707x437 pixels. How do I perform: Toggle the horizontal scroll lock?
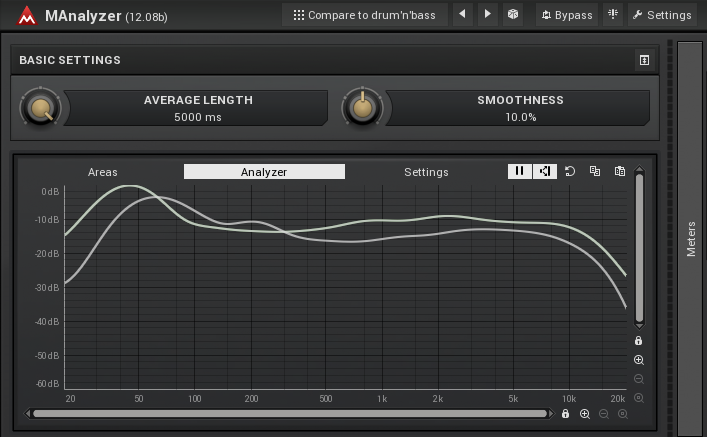[x=566, y=413]
